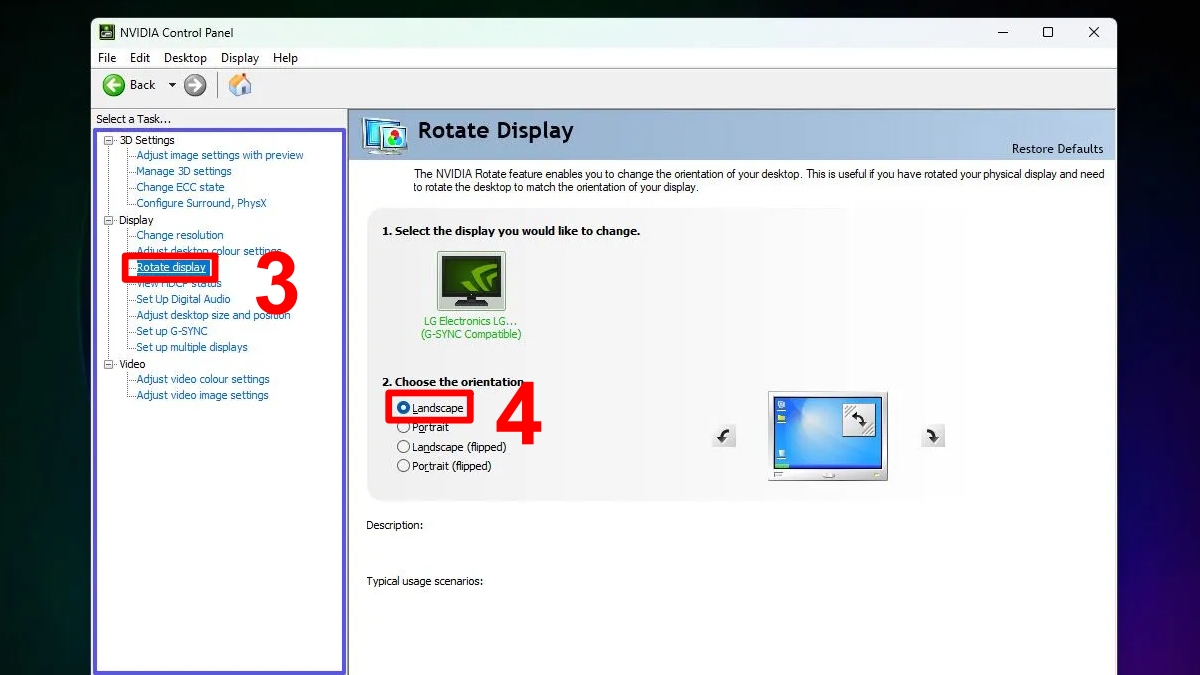Choose the Portrait (flipped) radio button
This screenshot has width=1200, height=675.
404,466
